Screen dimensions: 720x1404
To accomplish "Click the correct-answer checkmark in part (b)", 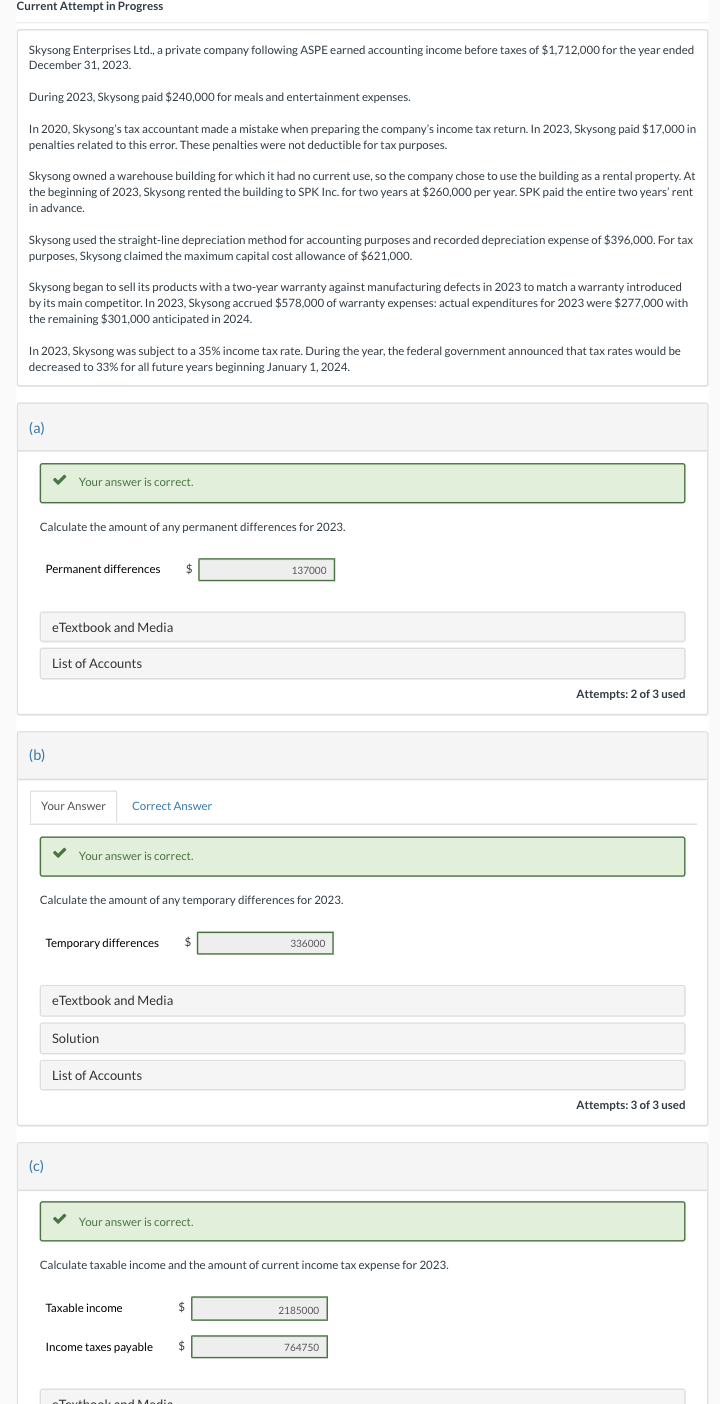I will 60,855.
